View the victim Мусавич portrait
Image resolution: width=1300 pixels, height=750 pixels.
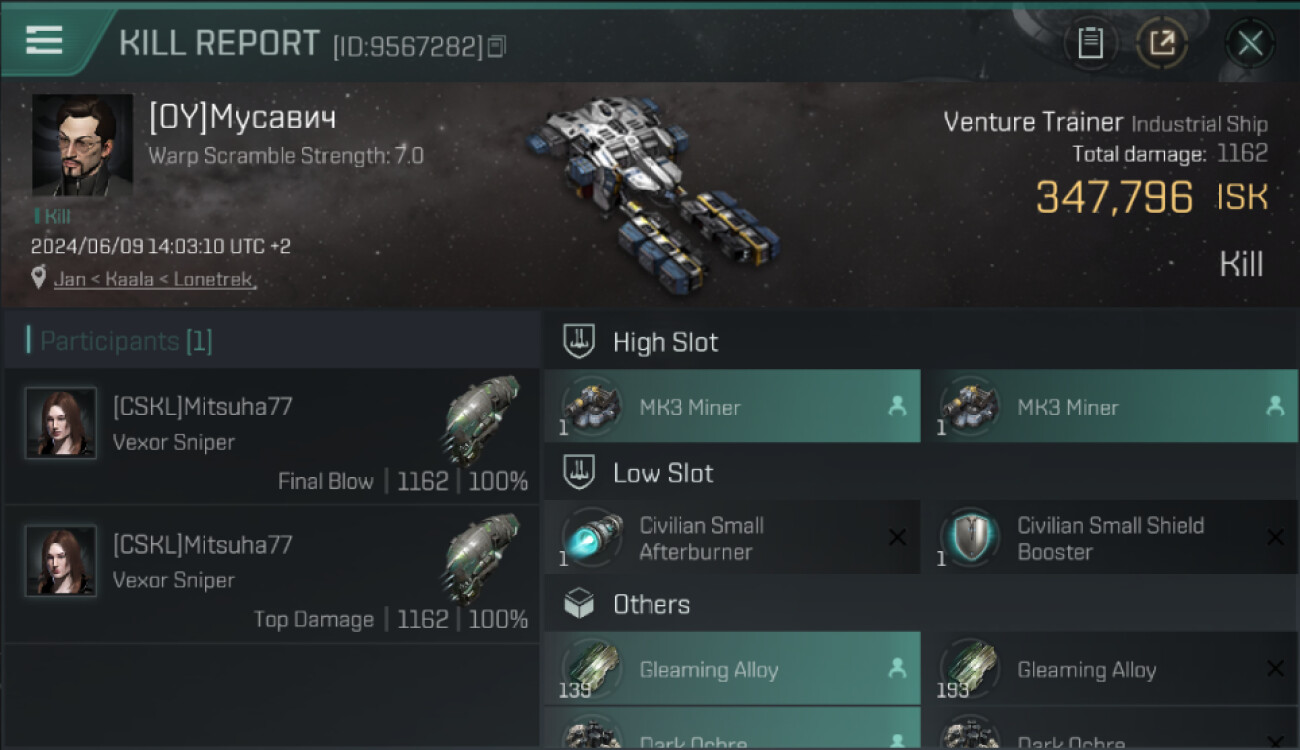[x=82, y=145]
